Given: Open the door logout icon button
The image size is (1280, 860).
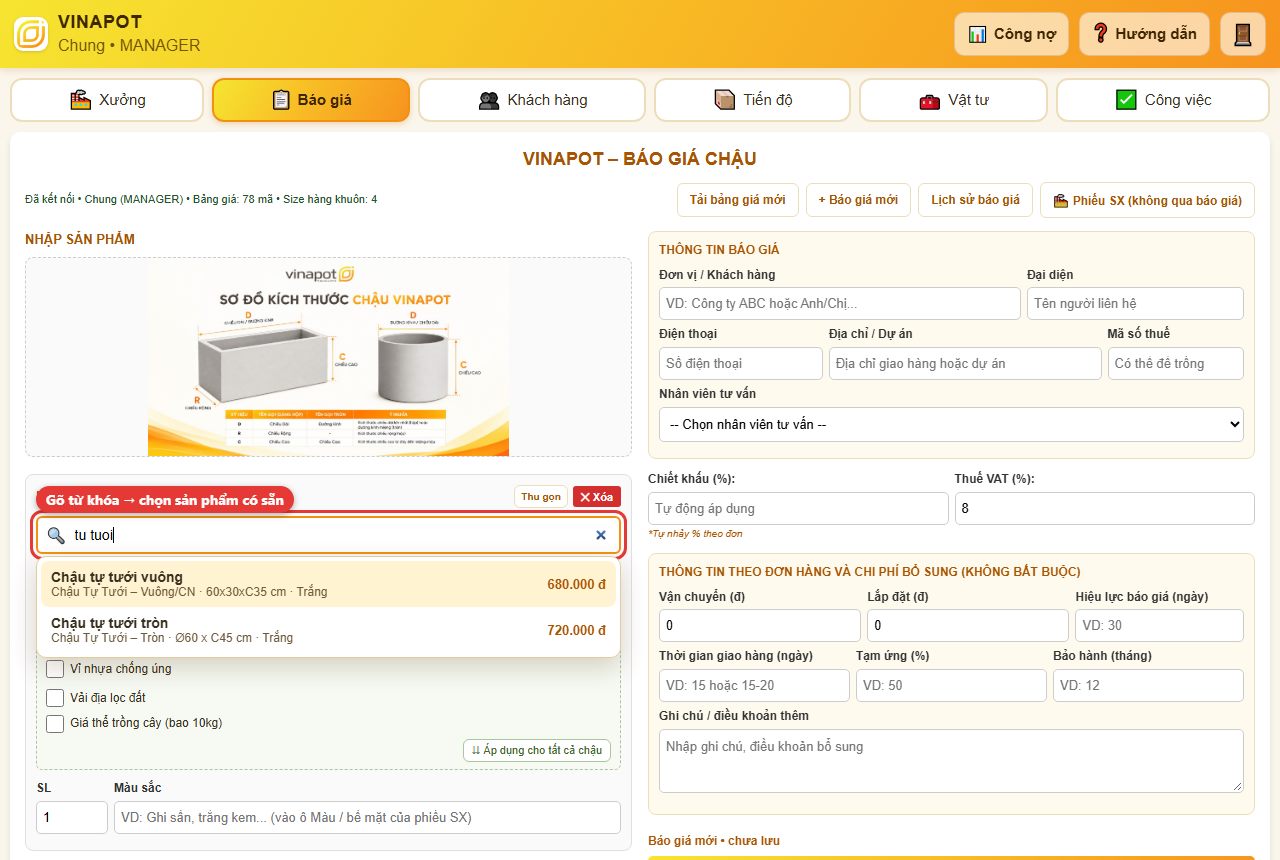Looking at the screenshot, I should tap(1243, 34).
